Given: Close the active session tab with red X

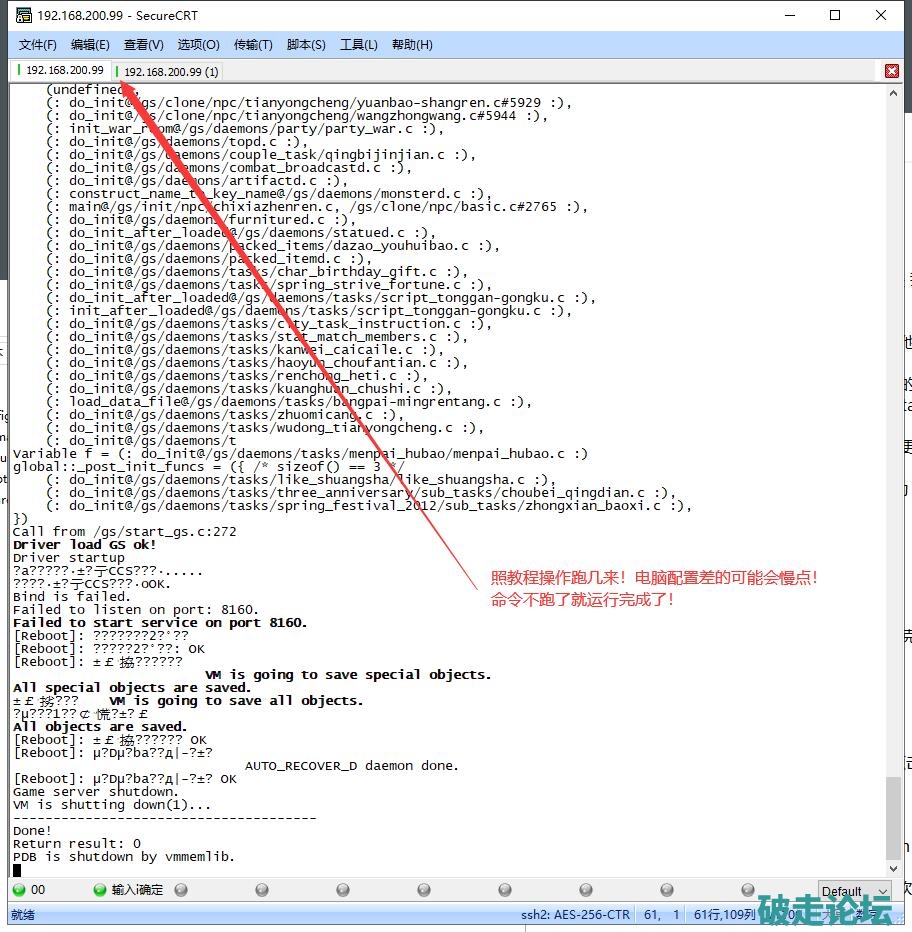Looking at the screenshot, I should [x=892, y=71].
